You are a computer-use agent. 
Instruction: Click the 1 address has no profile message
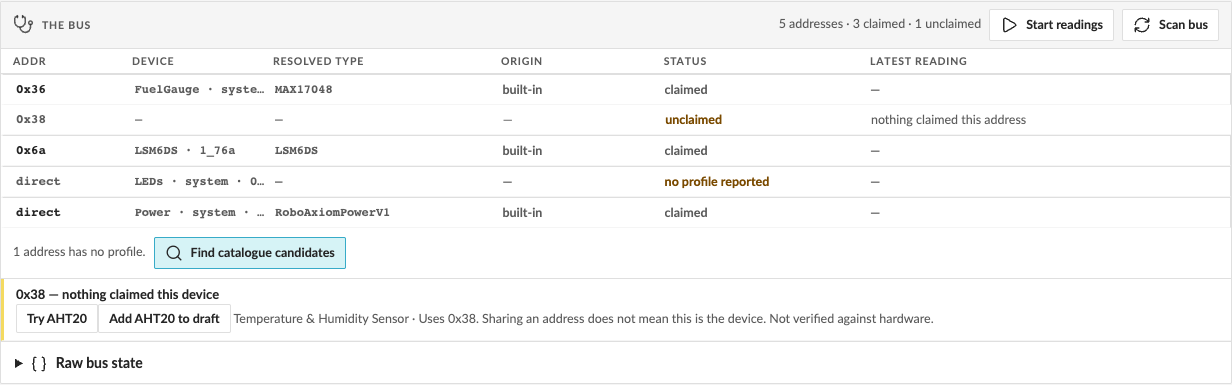(79, 252)
